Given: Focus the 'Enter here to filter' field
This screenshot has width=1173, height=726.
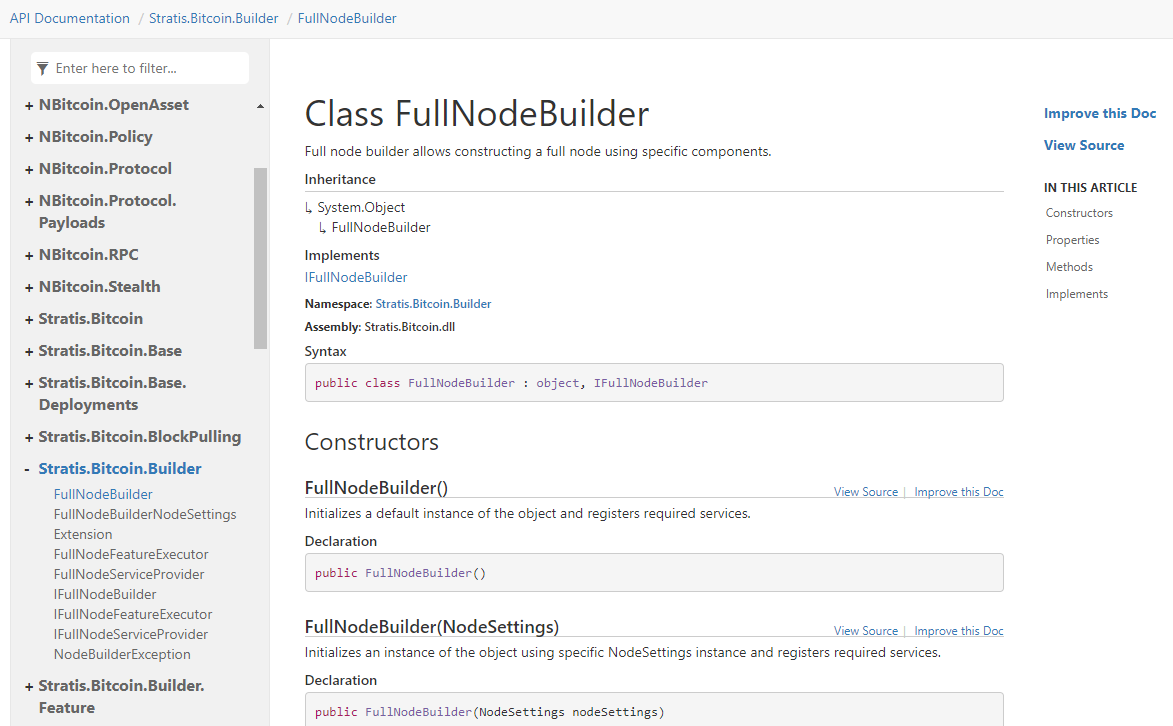Looking at the screenshot, I should coord(140,68).
